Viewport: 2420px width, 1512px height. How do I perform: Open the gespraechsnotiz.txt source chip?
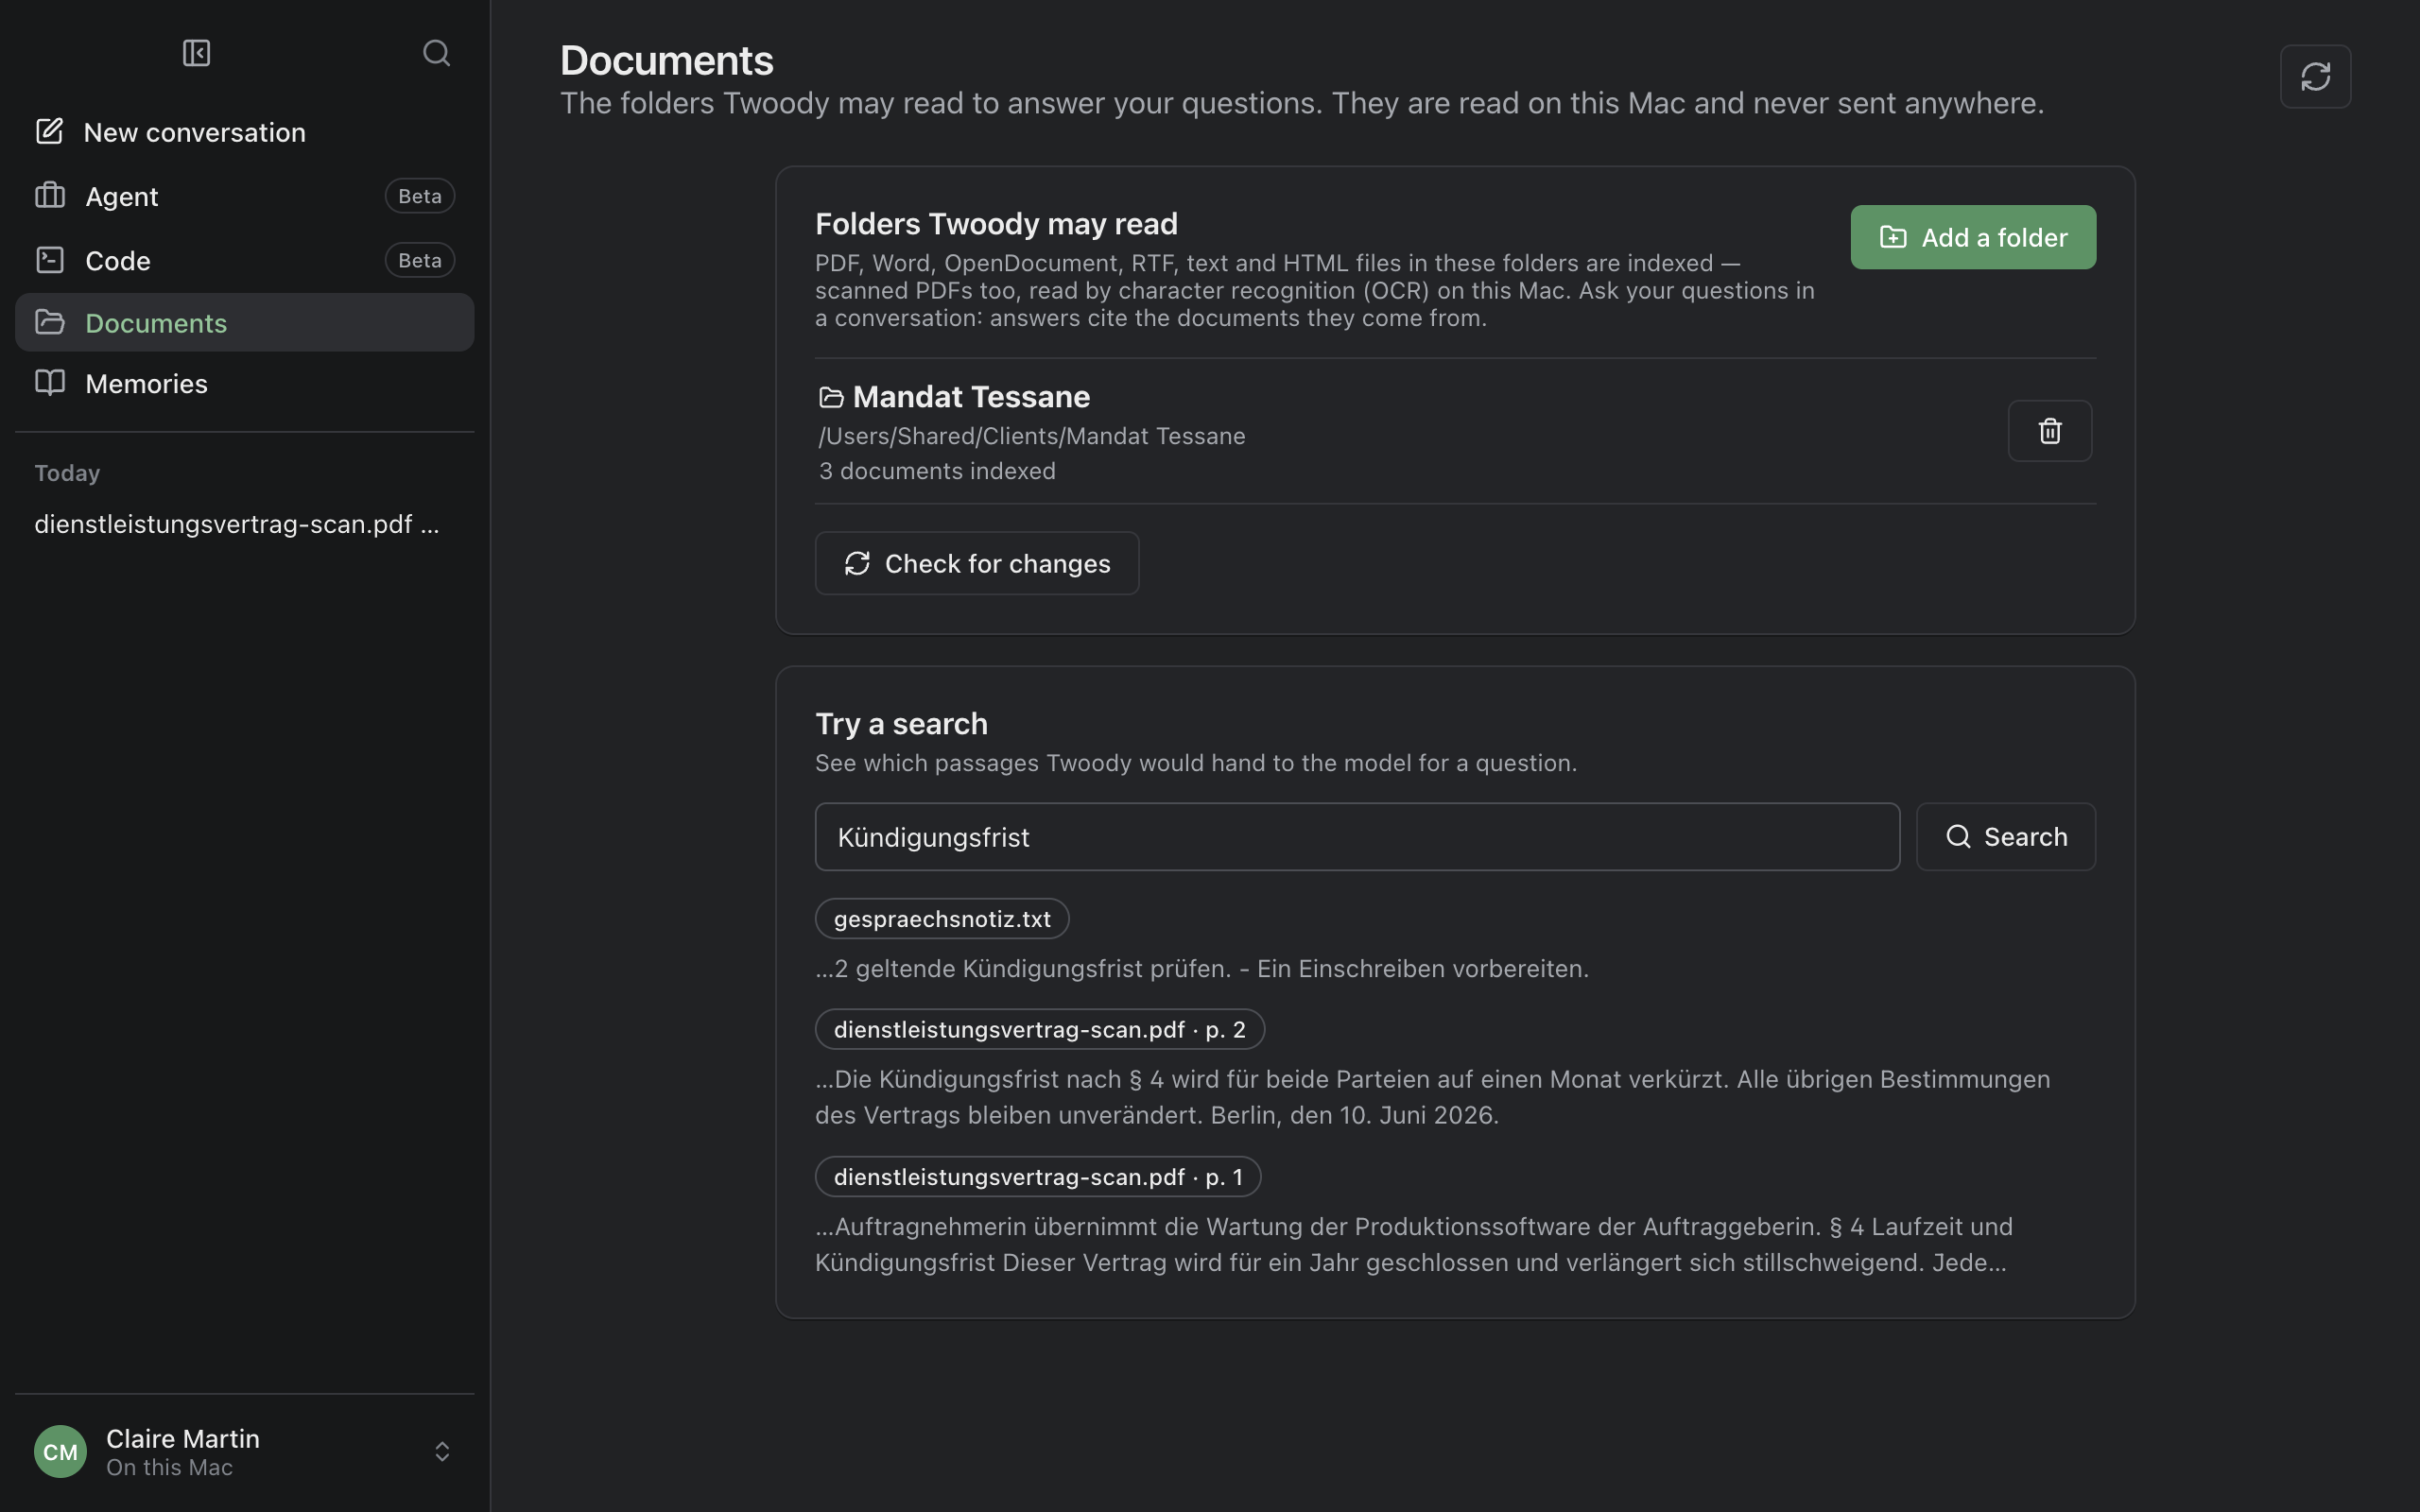942,919
